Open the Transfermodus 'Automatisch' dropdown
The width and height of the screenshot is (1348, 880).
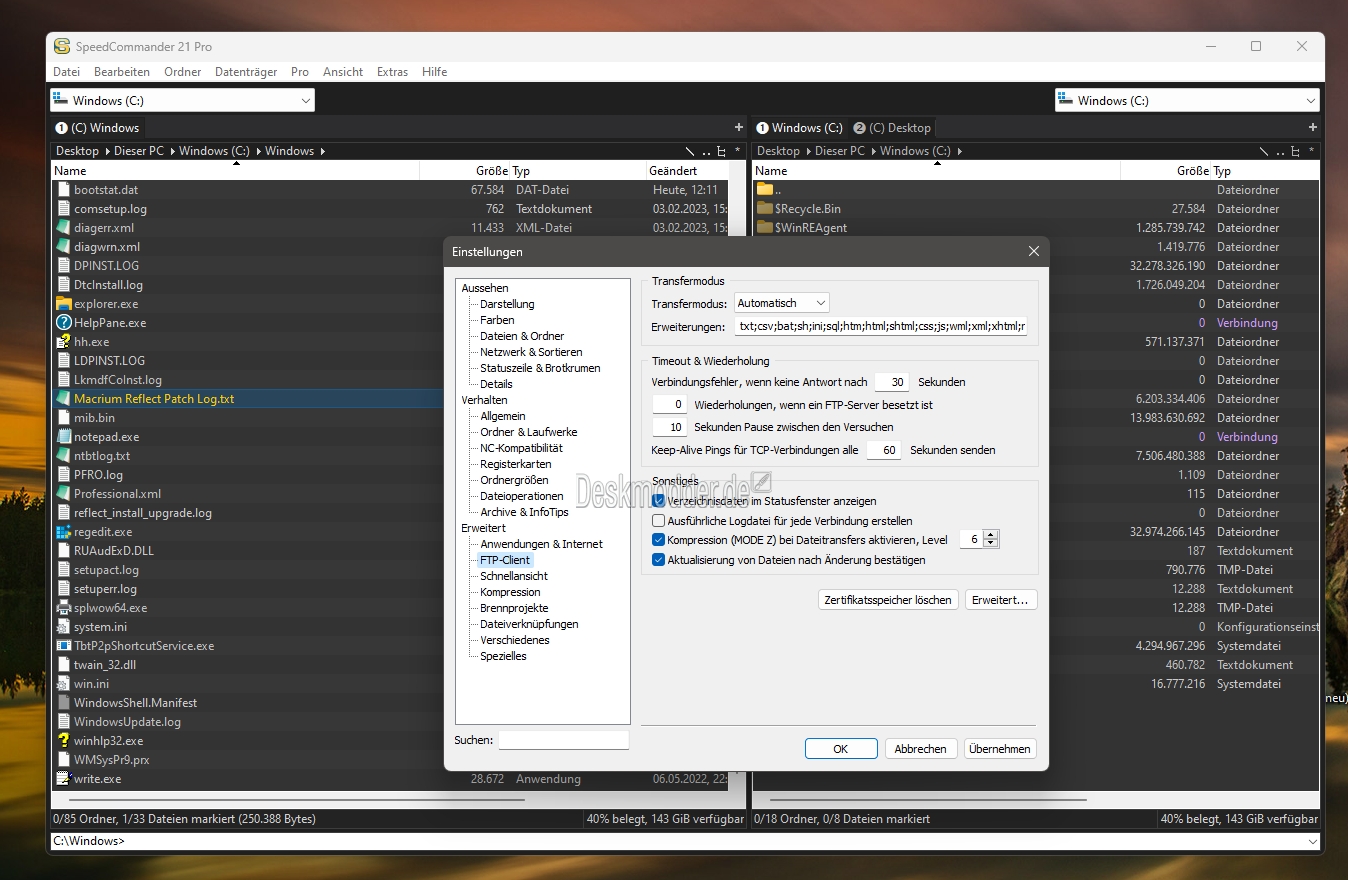pyautogui.click(x=782, y=303)
